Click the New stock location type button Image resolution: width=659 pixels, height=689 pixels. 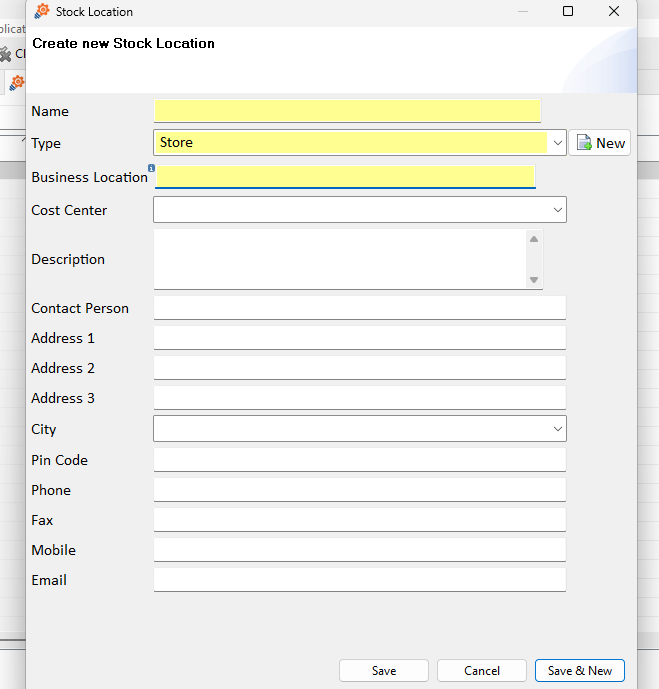tap(600, 143)
